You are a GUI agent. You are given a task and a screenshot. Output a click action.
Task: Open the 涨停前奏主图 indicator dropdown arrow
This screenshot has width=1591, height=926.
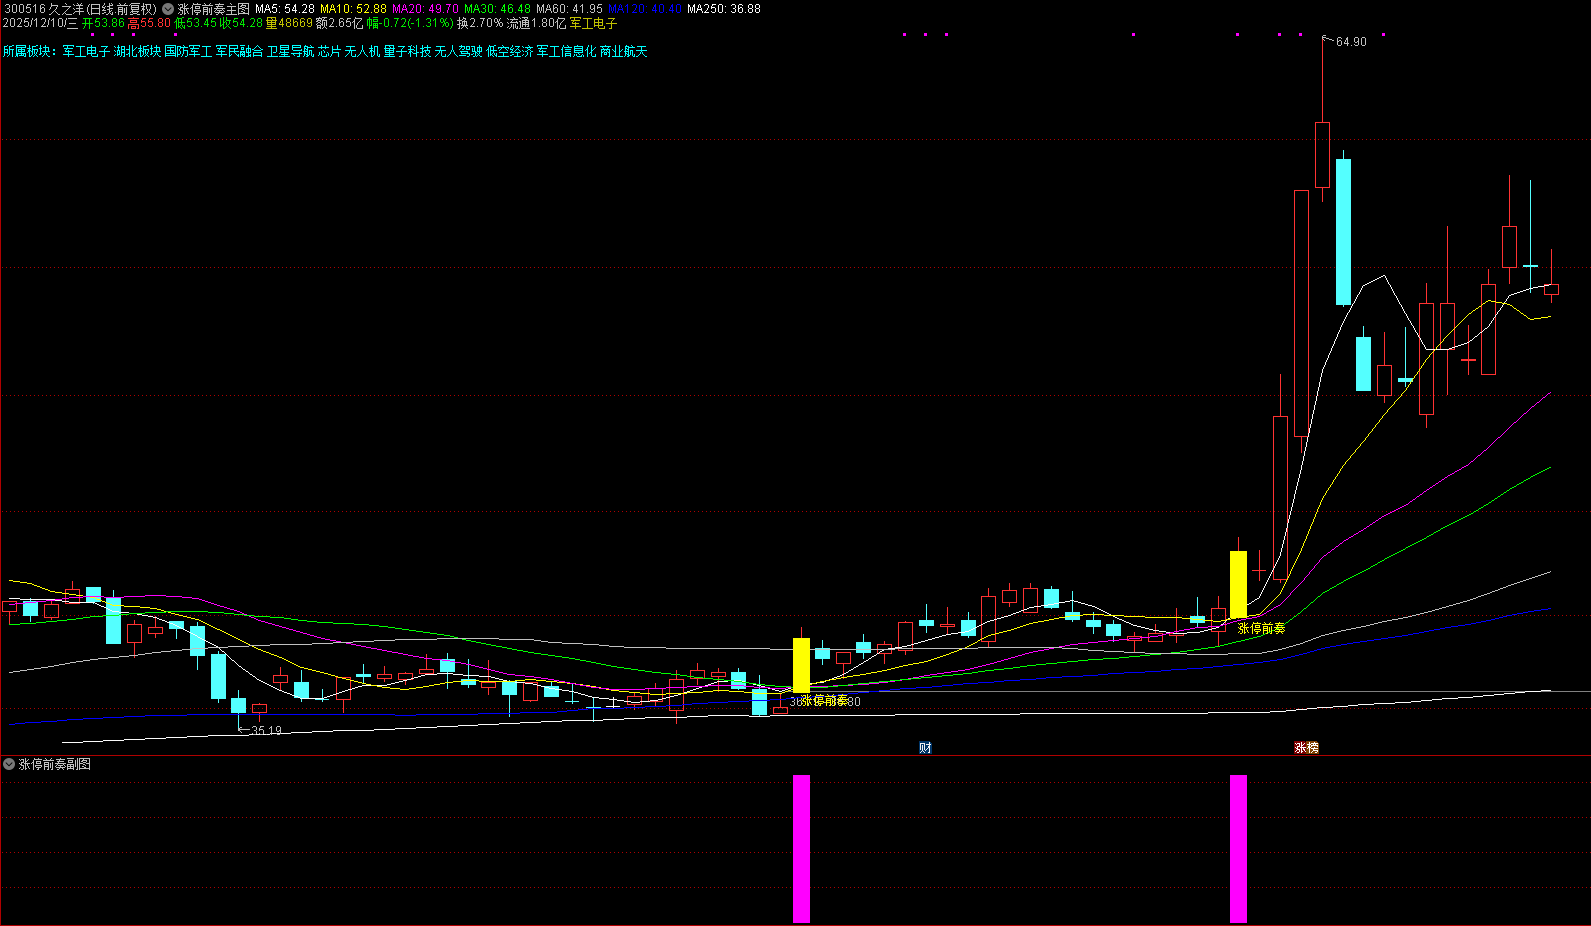click(x=168, y=9)
